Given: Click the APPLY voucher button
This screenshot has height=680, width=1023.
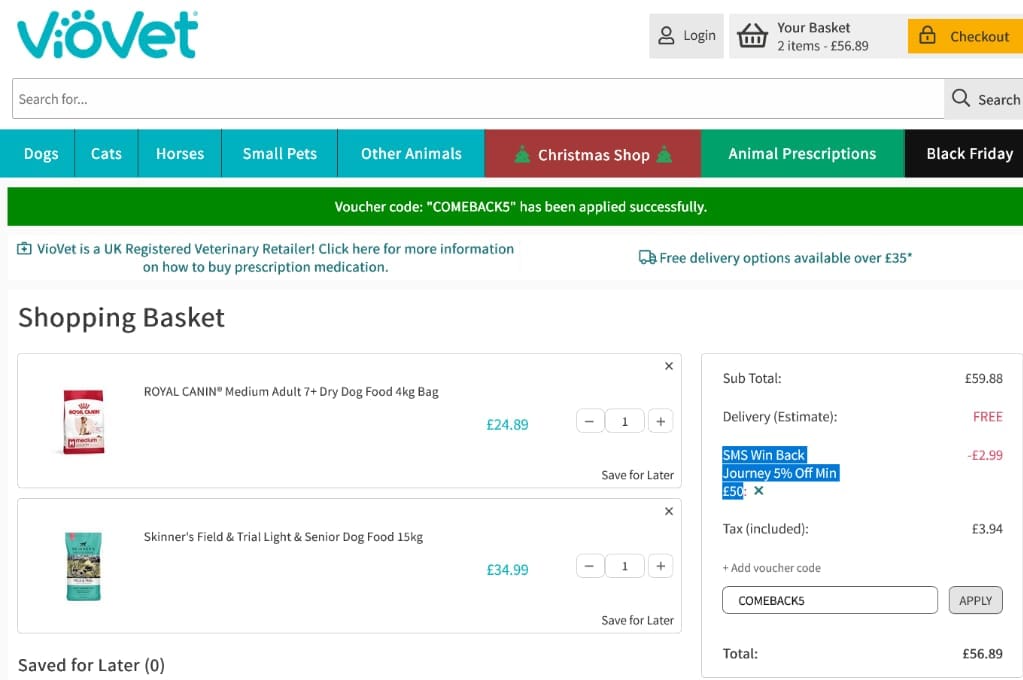Looking at the screenshot, I should tap(975, 600).
